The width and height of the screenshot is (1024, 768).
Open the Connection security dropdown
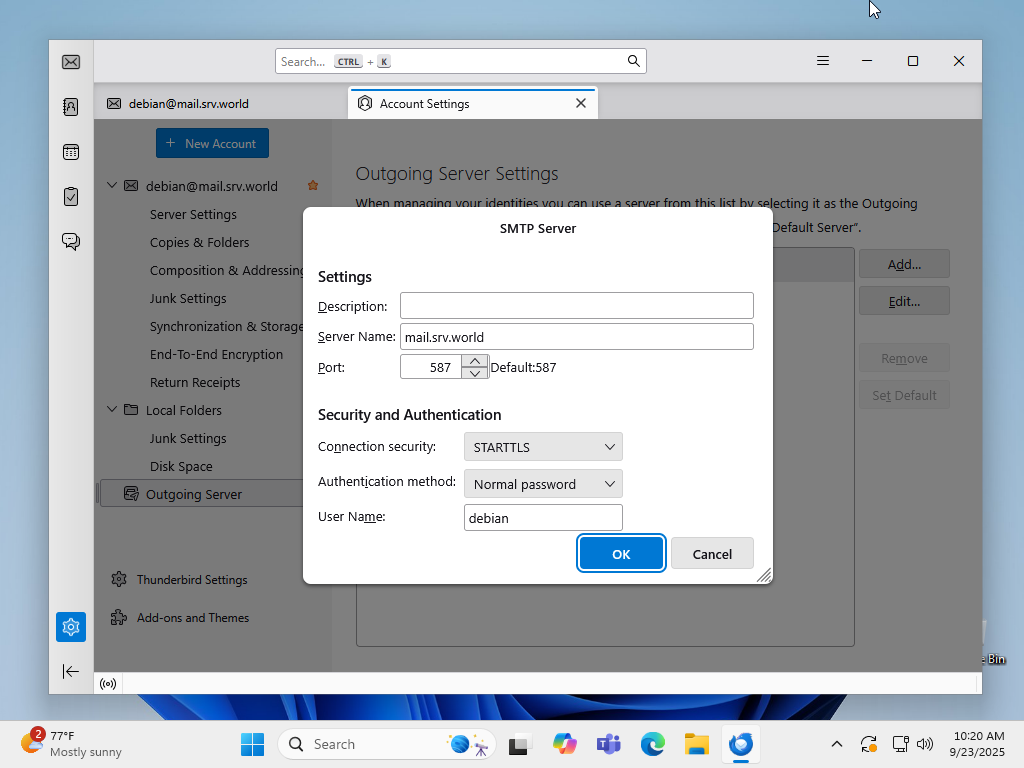[x=542, y=446]
